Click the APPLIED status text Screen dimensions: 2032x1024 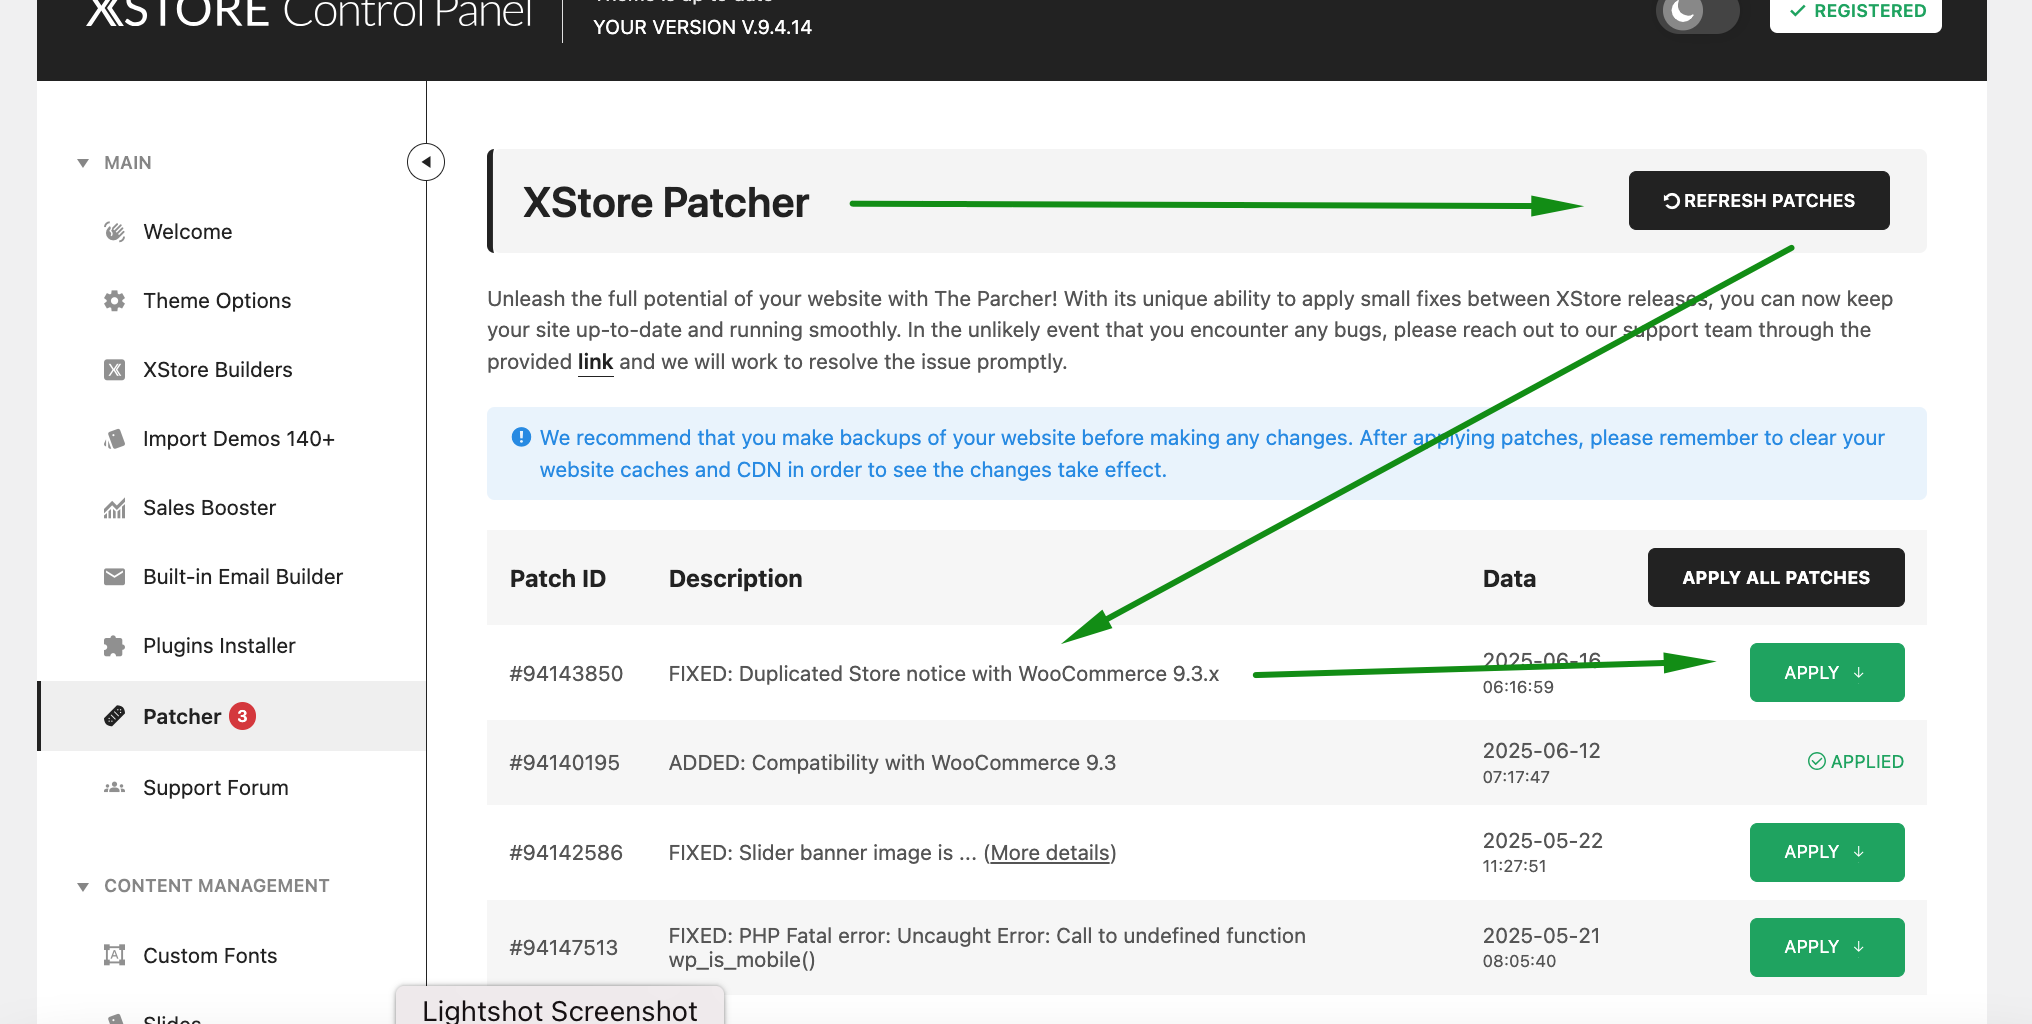click(1867, 761)
